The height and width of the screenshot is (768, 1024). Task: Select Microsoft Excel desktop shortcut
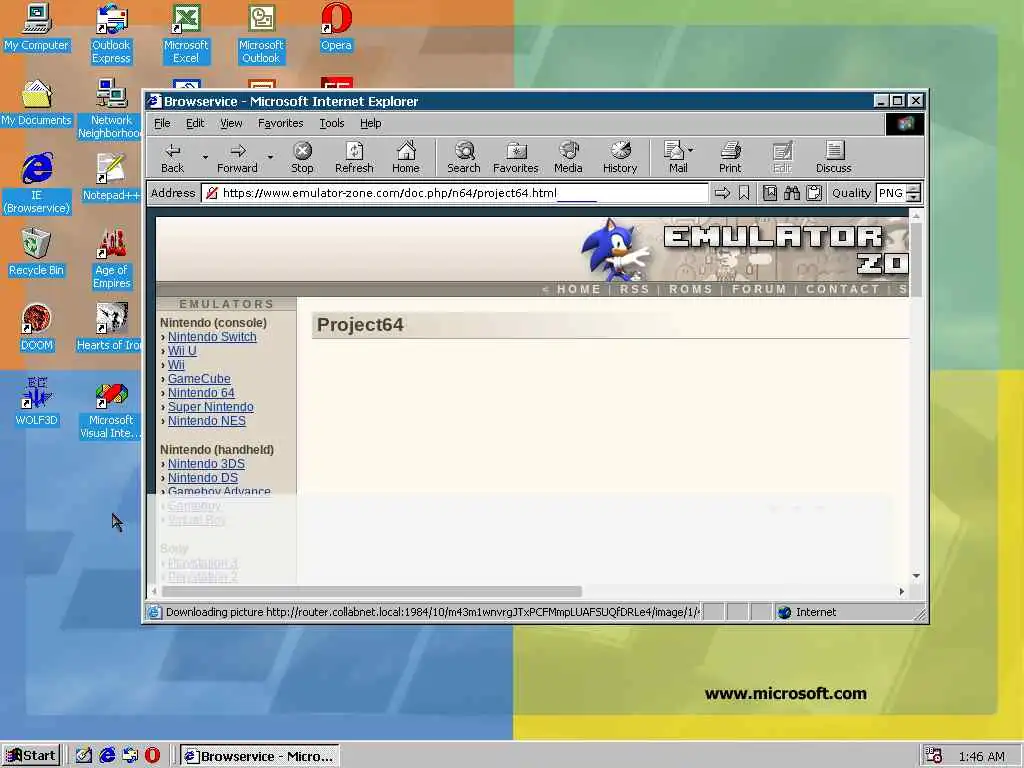pos(186,34)
